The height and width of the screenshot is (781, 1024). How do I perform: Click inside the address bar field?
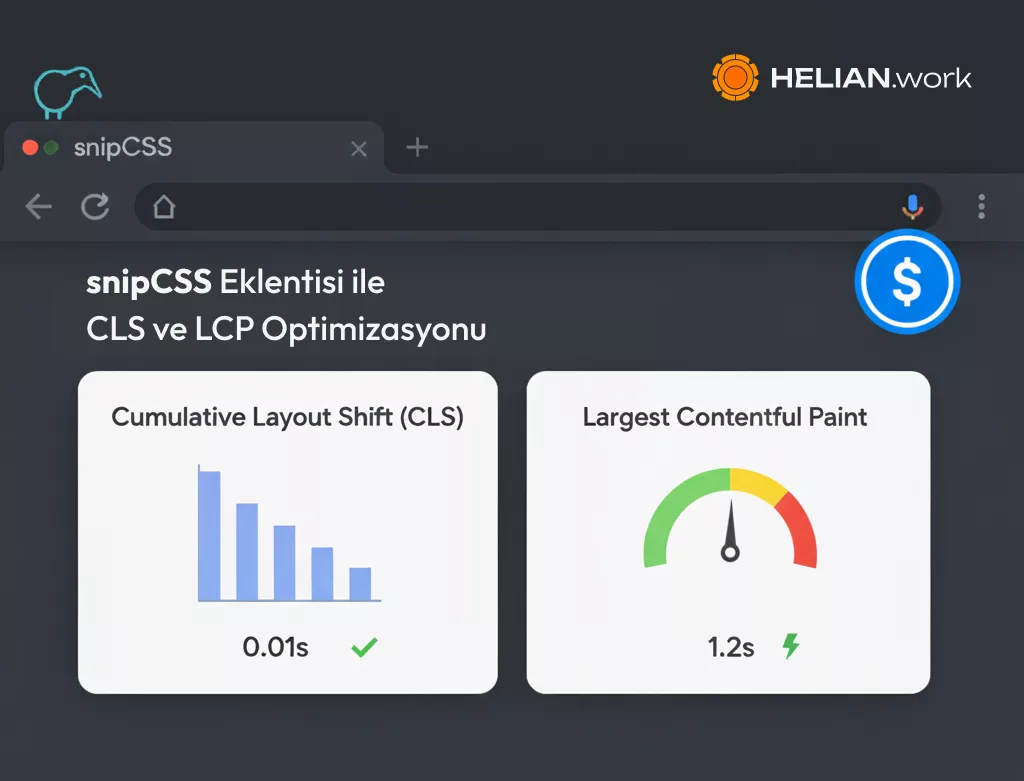pyautogui.click(x=530, y=207)
